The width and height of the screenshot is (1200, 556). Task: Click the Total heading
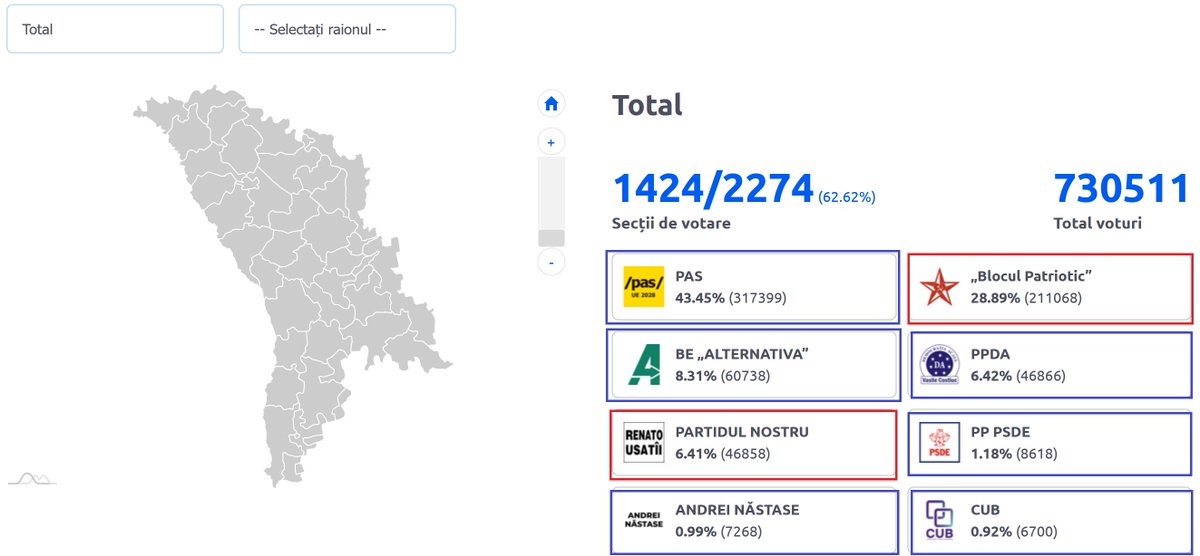pyautogui.click(x=647, y=105)
